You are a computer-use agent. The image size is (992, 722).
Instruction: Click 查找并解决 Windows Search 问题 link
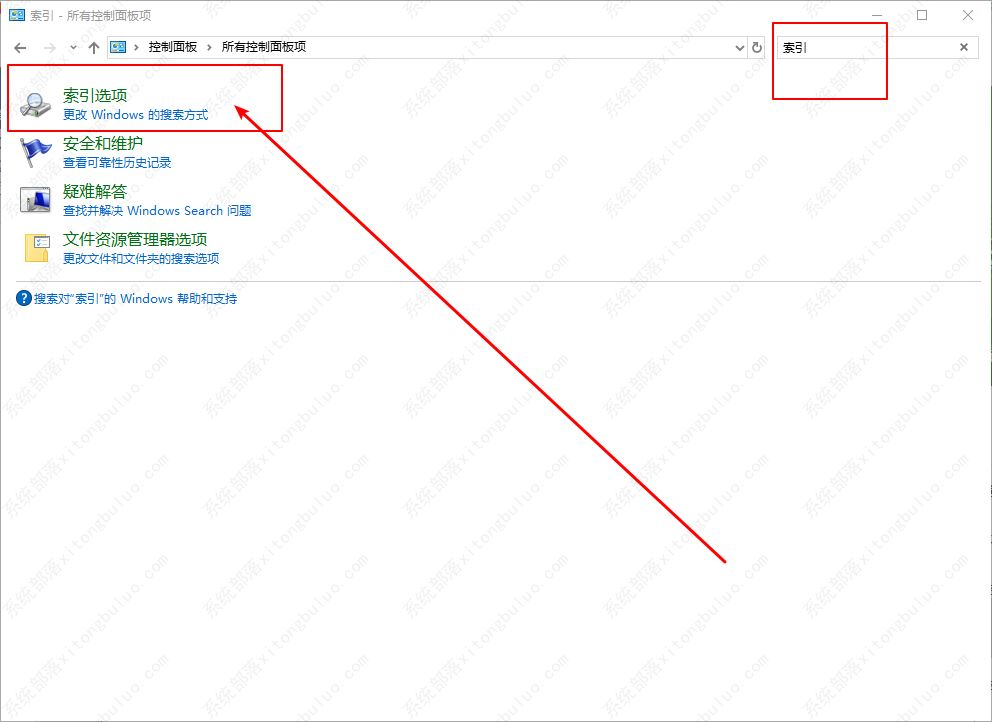tap(157, 211)
